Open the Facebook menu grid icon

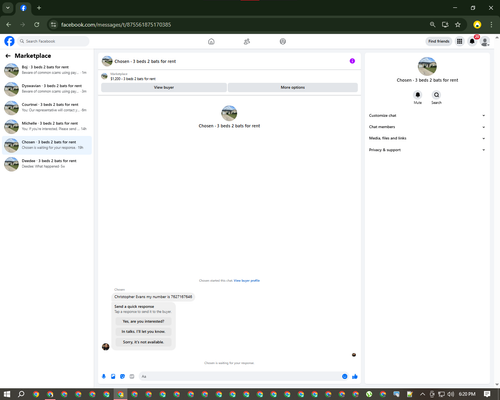point(460,41)
